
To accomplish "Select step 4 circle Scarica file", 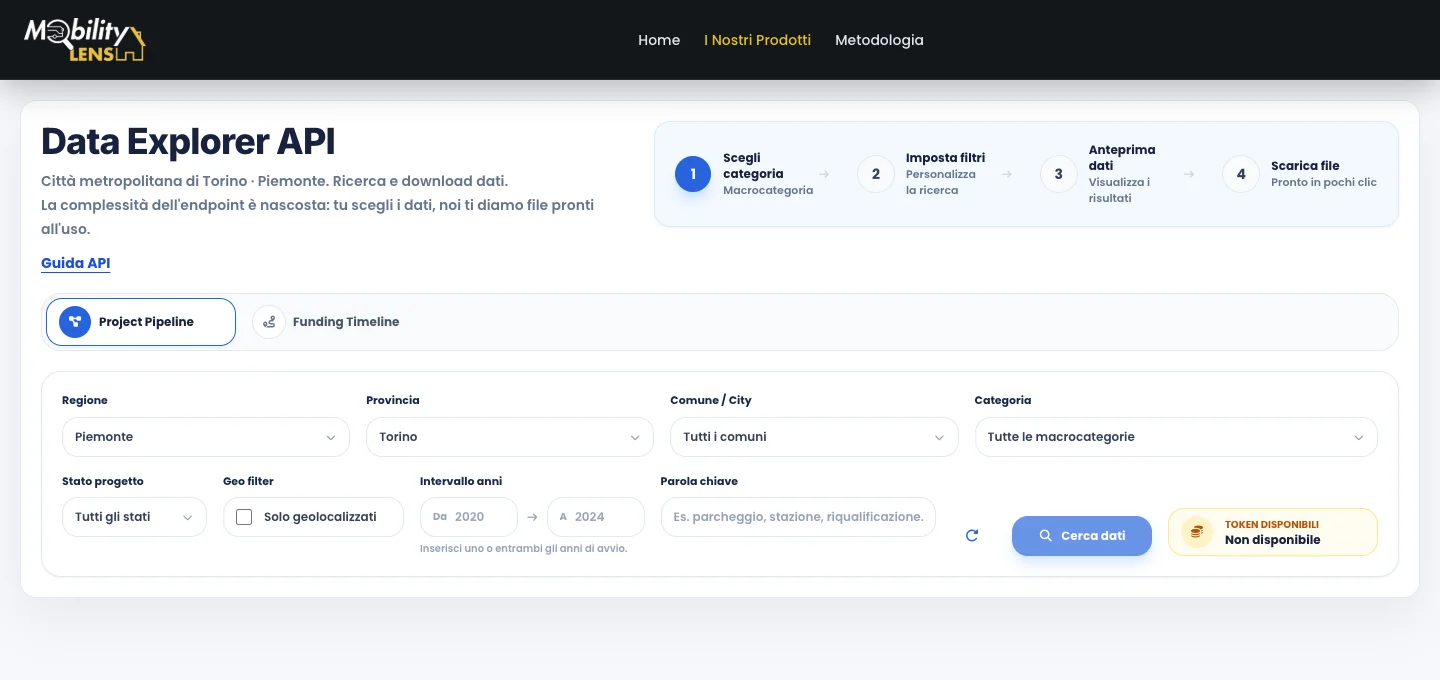I will [x=1241, y=174].
